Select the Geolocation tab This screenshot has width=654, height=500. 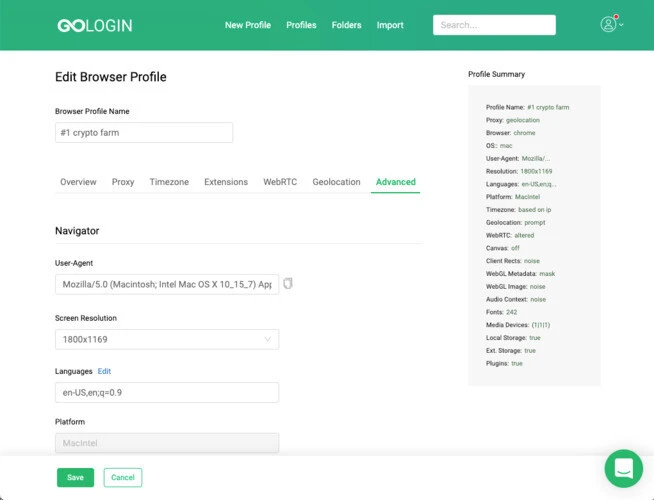[336, 182]
